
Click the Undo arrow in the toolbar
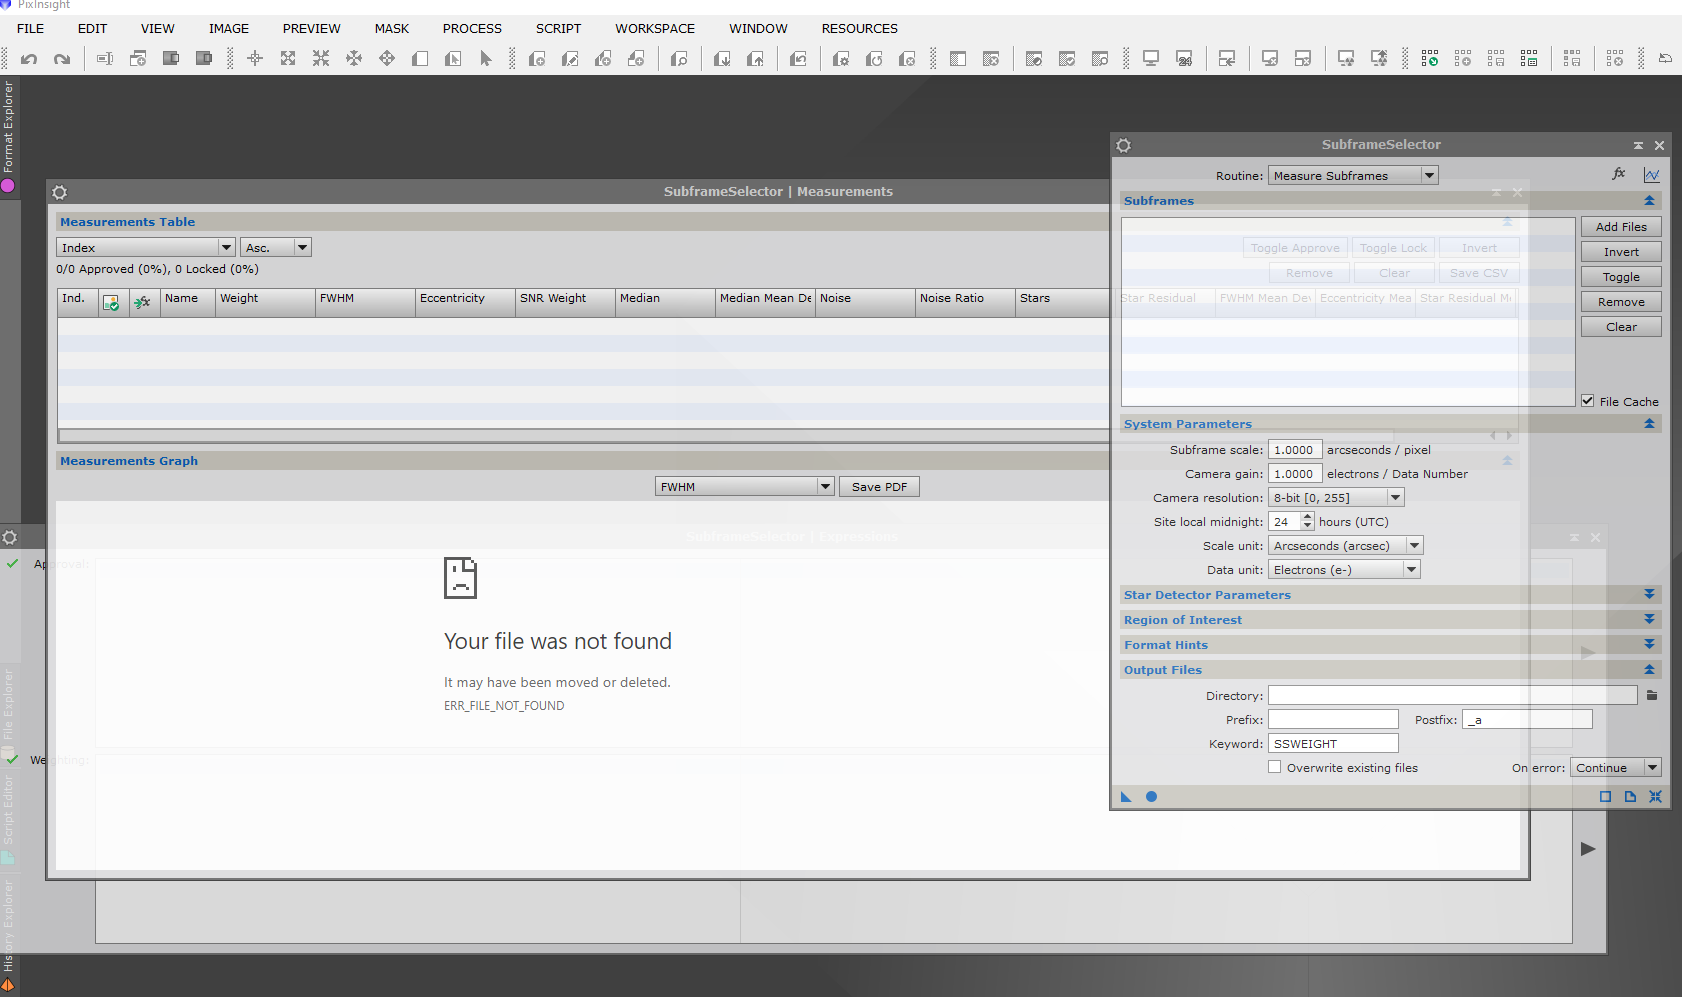click(x=29, y=59)
